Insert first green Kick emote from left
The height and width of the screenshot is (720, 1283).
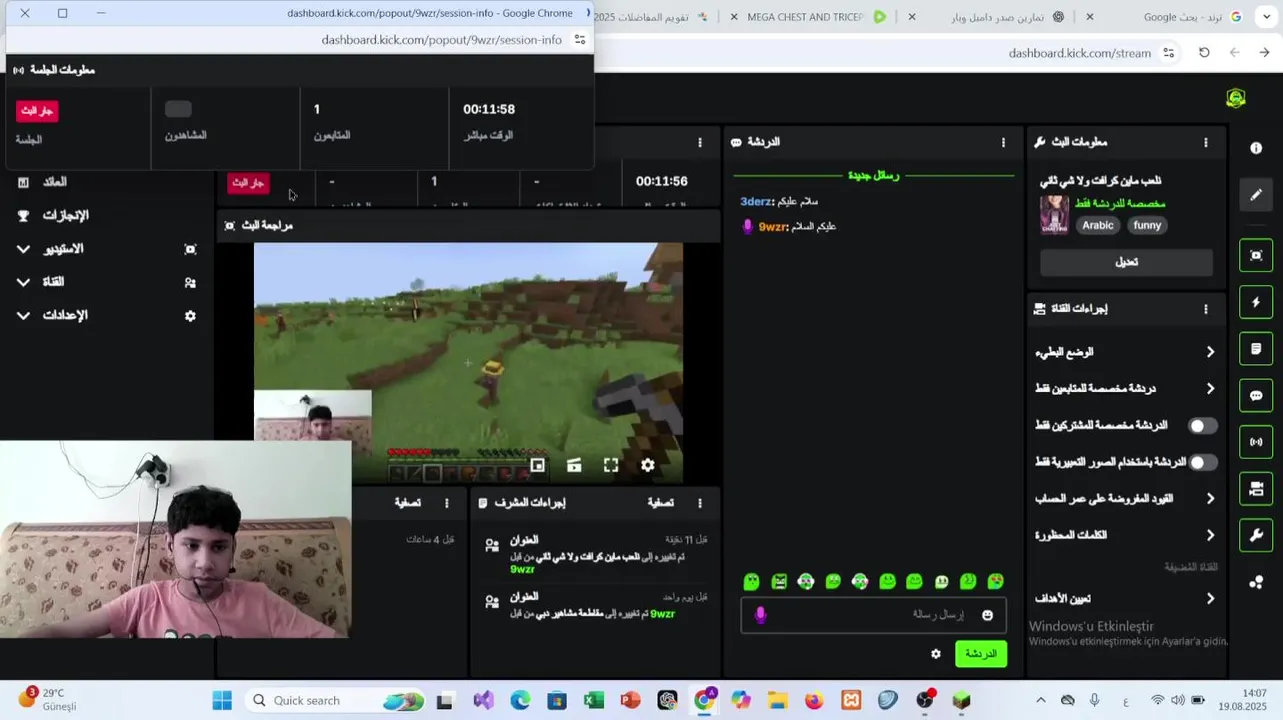click(752, 581)
